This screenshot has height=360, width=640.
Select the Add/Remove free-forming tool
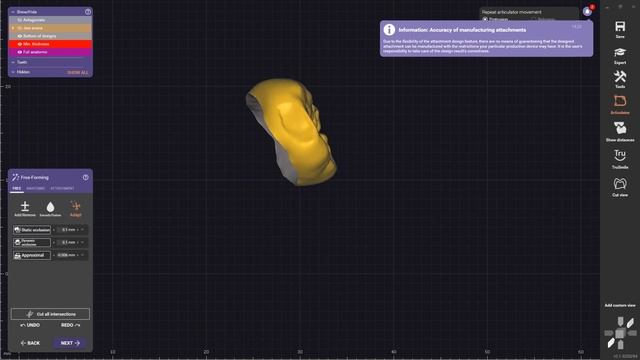tap(25, 208)
